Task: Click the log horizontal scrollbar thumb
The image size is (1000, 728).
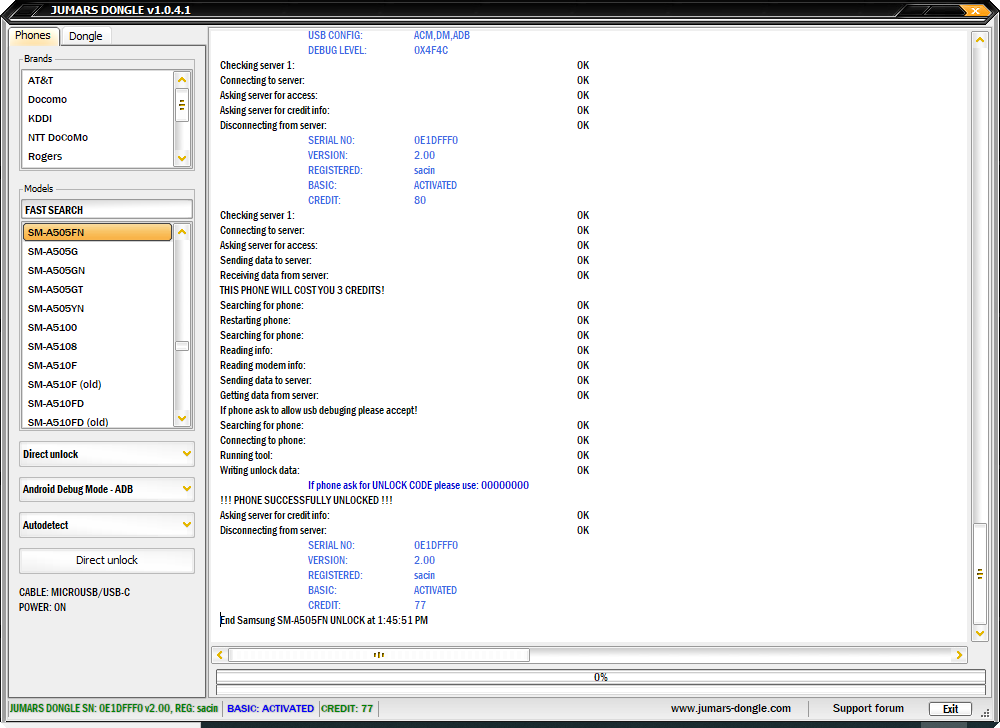Action: click(x=379, y=655)
